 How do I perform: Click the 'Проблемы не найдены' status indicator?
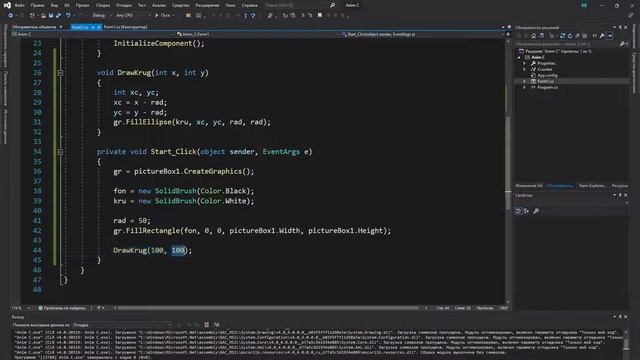(x=62, y=308)
